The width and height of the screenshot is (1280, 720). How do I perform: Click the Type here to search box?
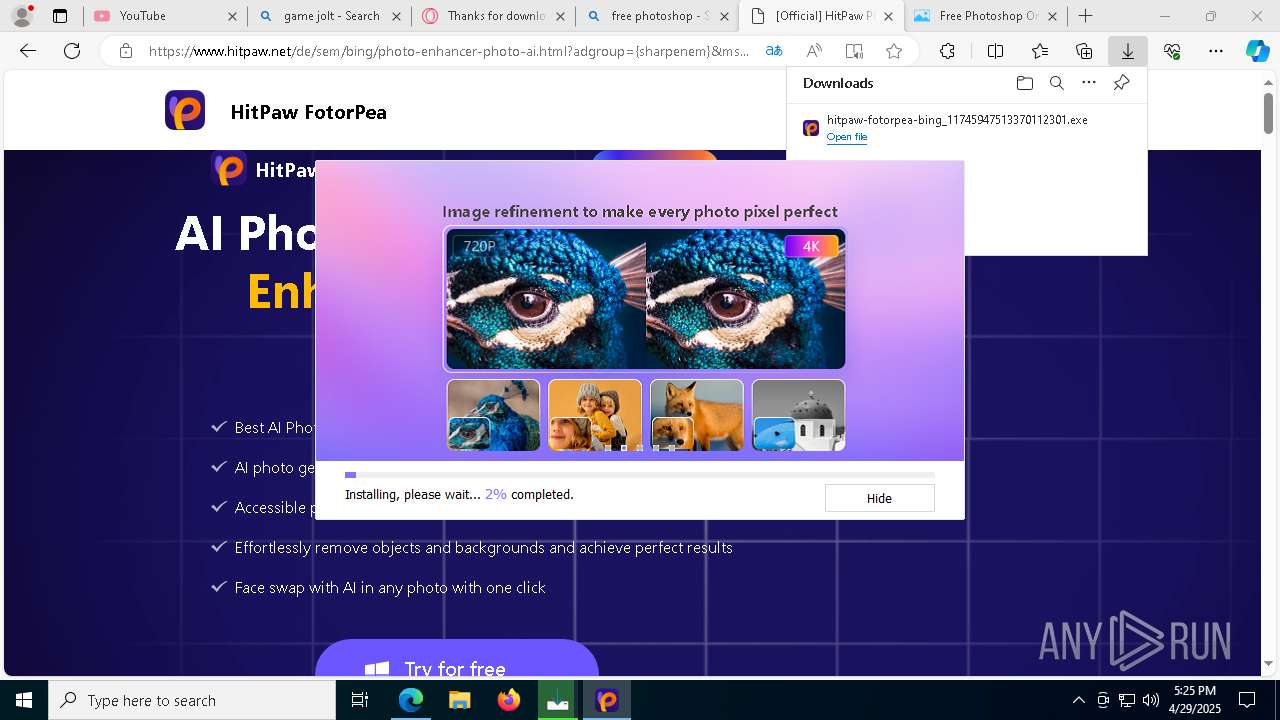(x=192, y=700)
